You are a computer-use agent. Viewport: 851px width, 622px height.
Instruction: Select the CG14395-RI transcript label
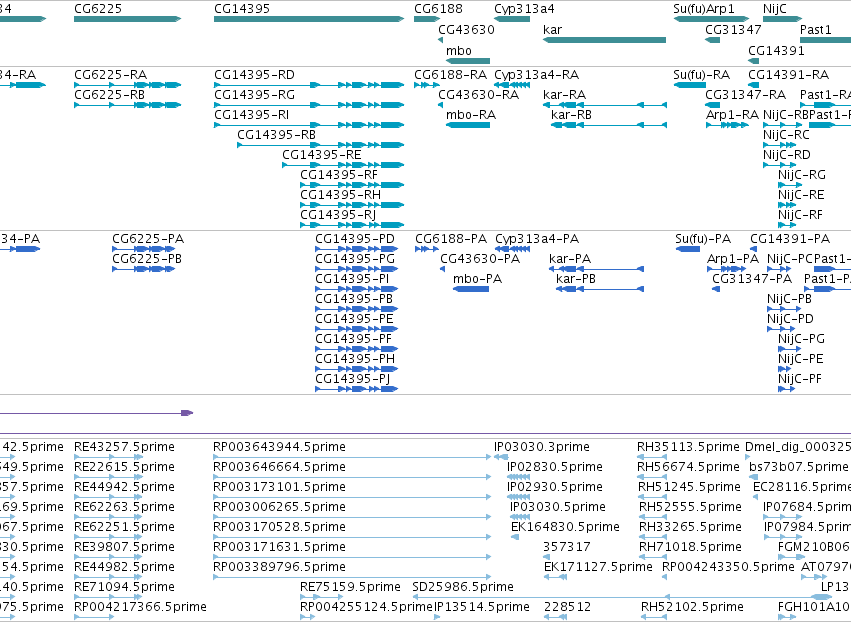tap(252, 115)
